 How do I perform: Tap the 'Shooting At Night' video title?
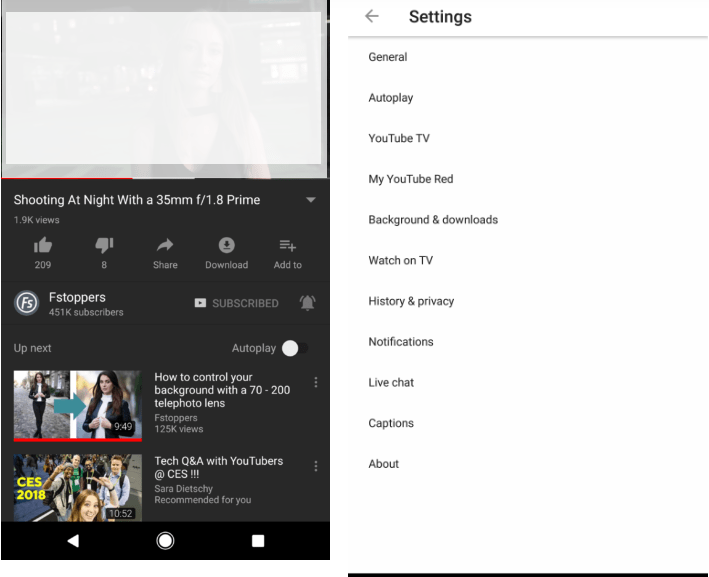(x=137, y=200)
